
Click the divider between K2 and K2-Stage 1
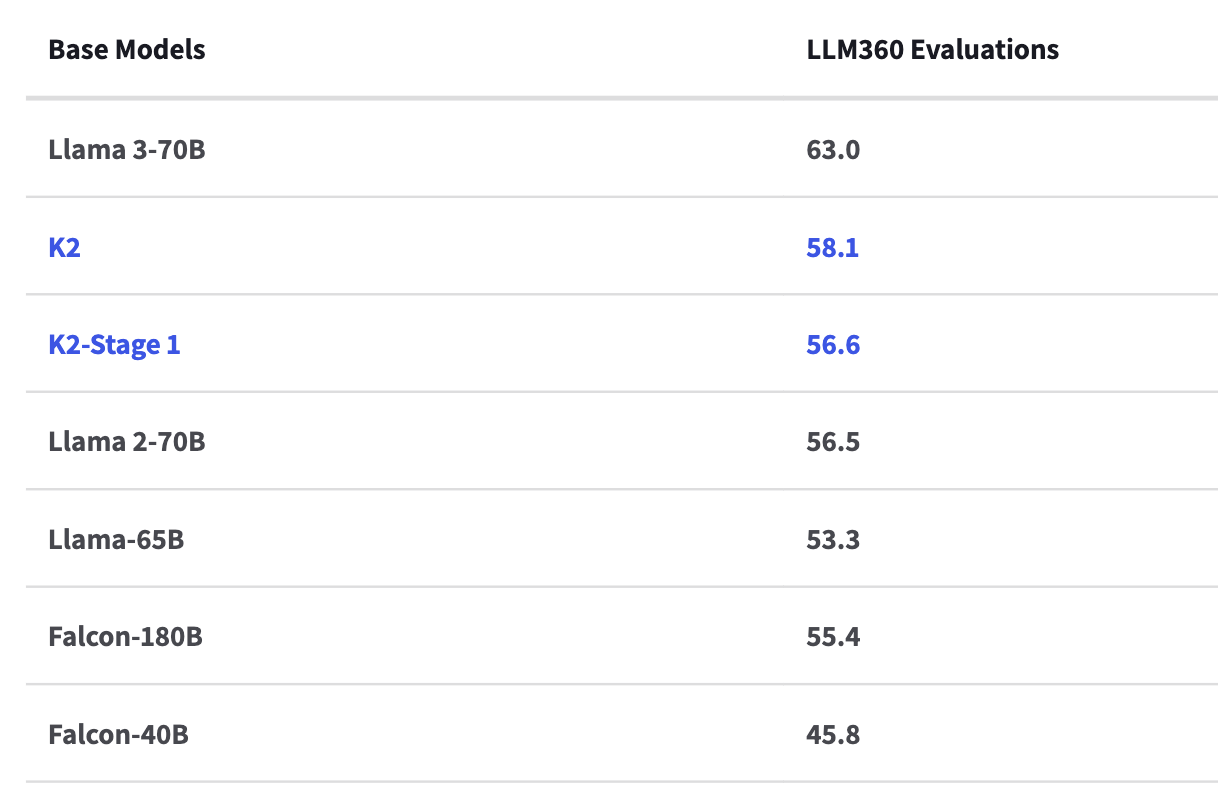coord(620,294)
